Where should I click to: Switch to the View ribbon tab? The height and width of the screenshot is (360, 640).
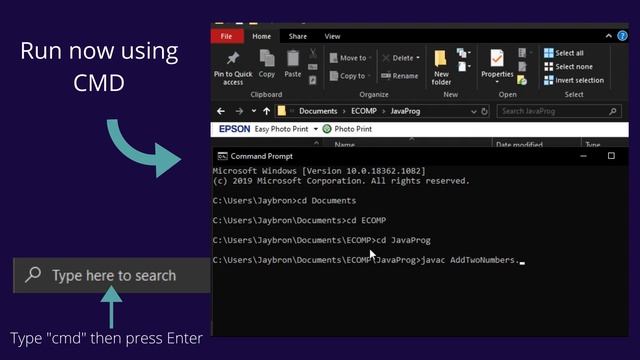332,36
